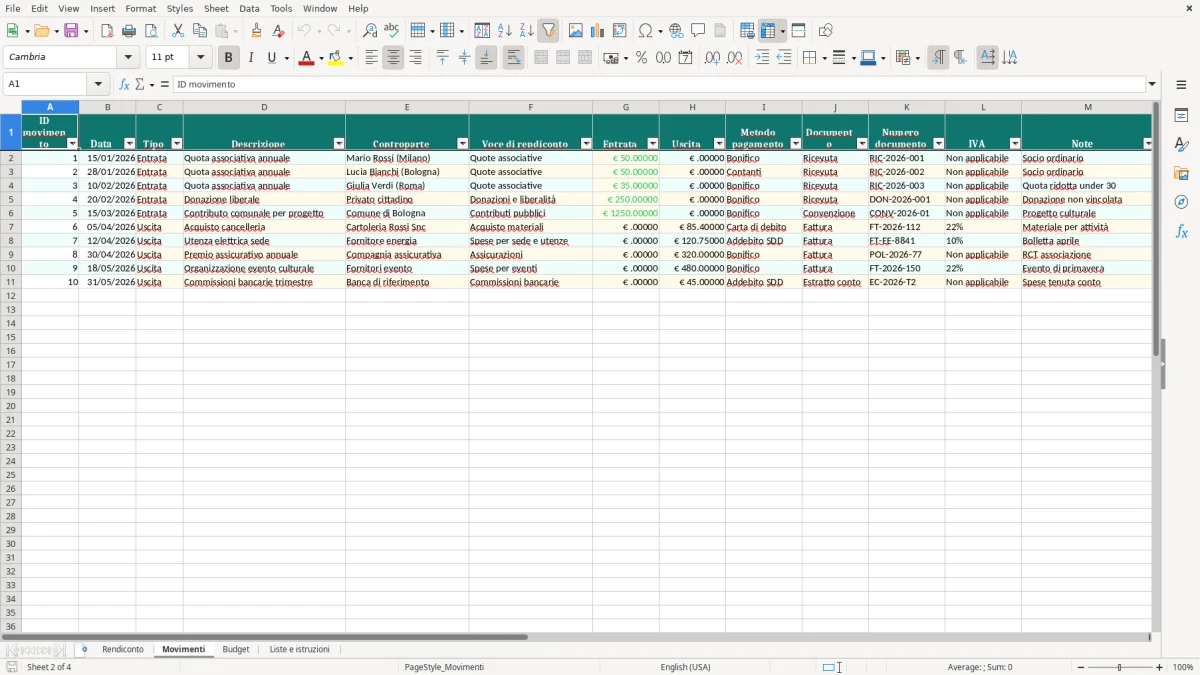This screenshot has width=1200, height=675.
Task: Open the Format menu
Action: [x=140, y=8]
